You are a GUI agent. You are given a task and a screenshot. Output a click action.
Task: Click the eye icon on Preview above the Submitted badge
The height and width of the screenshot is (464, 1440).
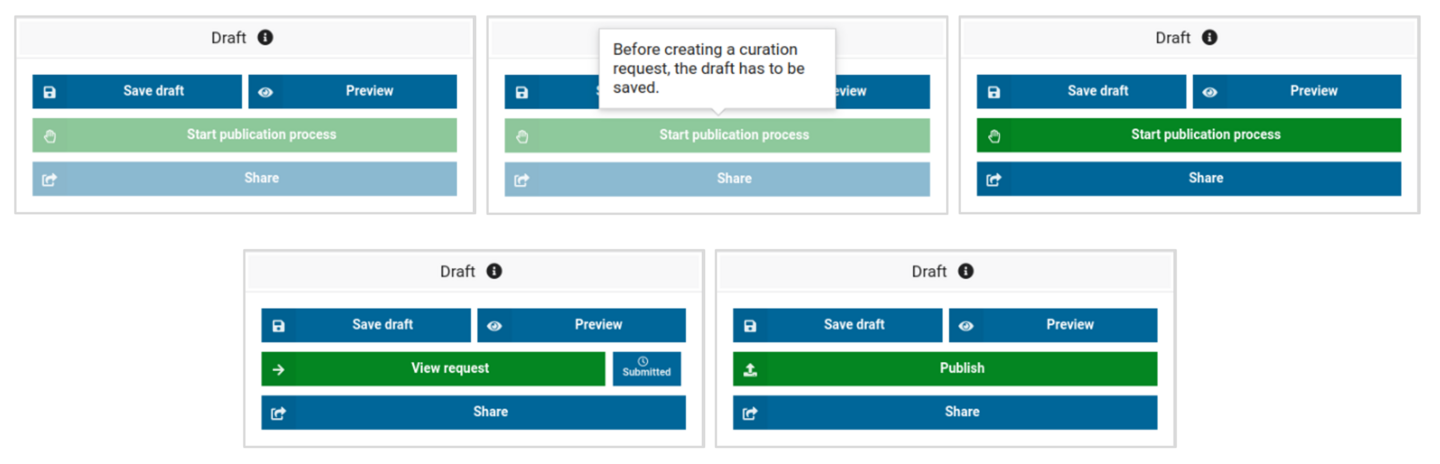(495, 325)
